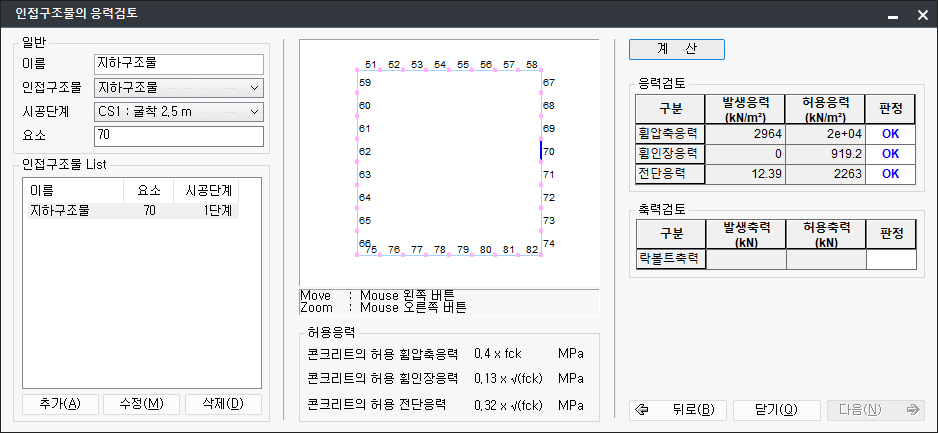
Task: Close the dialog with the title bar X
Action: pyautogui.click(x=916, y=16)
